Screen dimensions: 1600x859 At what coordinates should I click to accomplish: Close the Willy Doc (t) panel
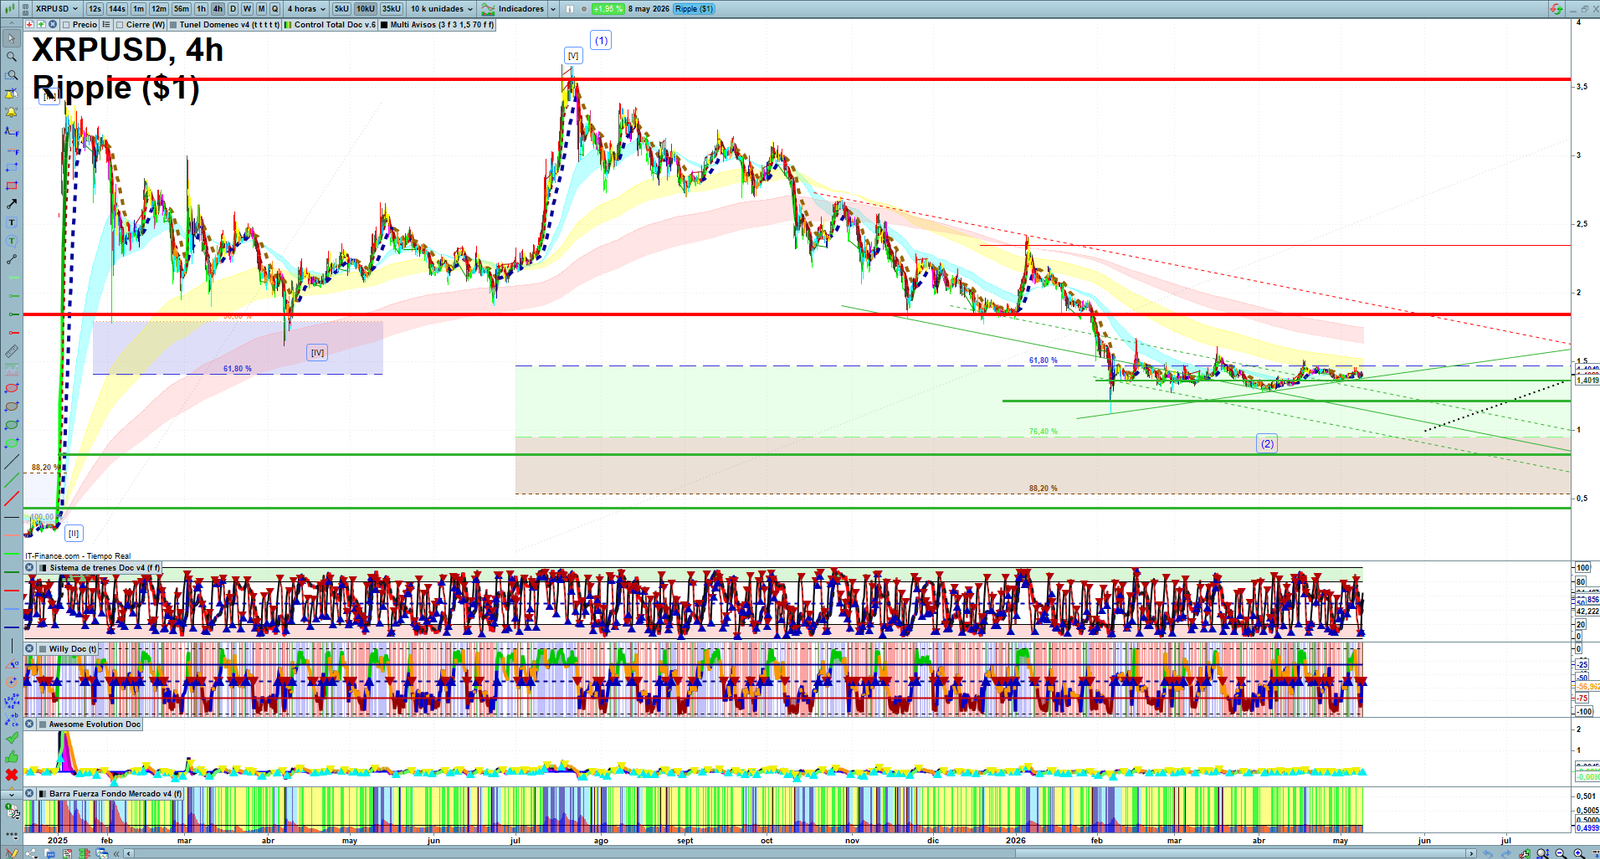tap(30, 649)
